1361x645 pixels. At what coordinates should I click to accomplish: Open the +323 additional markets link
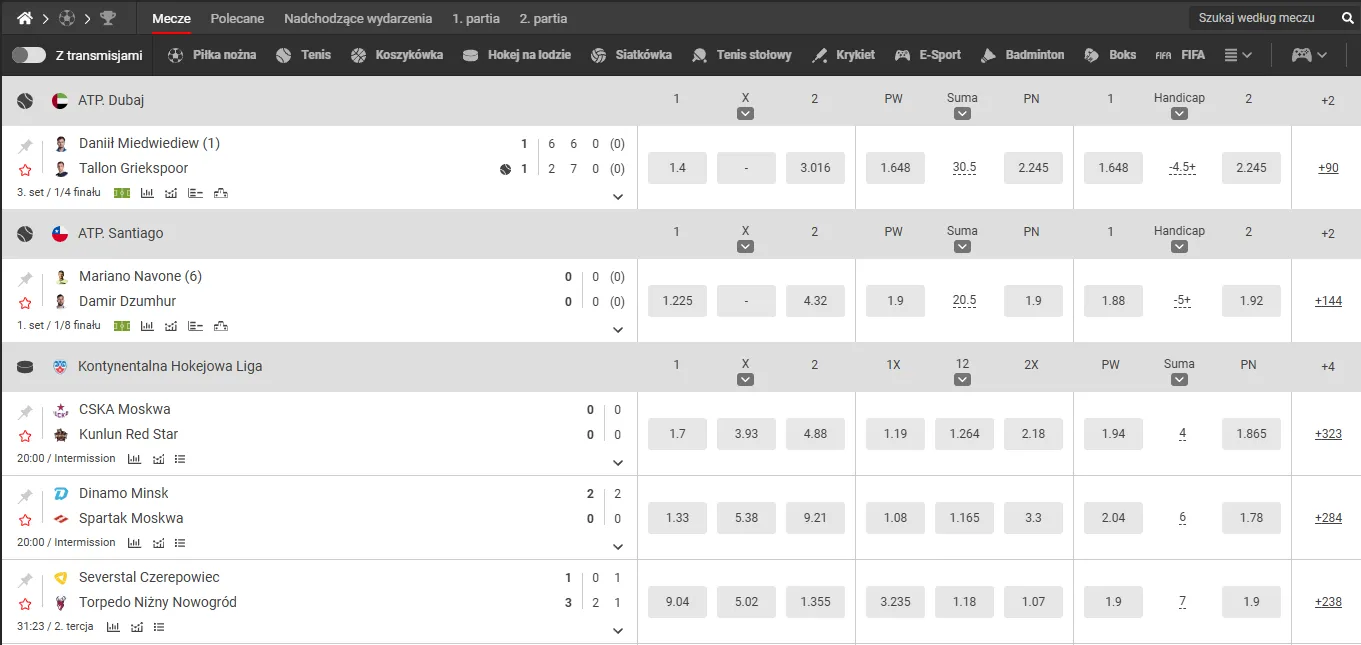tap(1327, 434)
